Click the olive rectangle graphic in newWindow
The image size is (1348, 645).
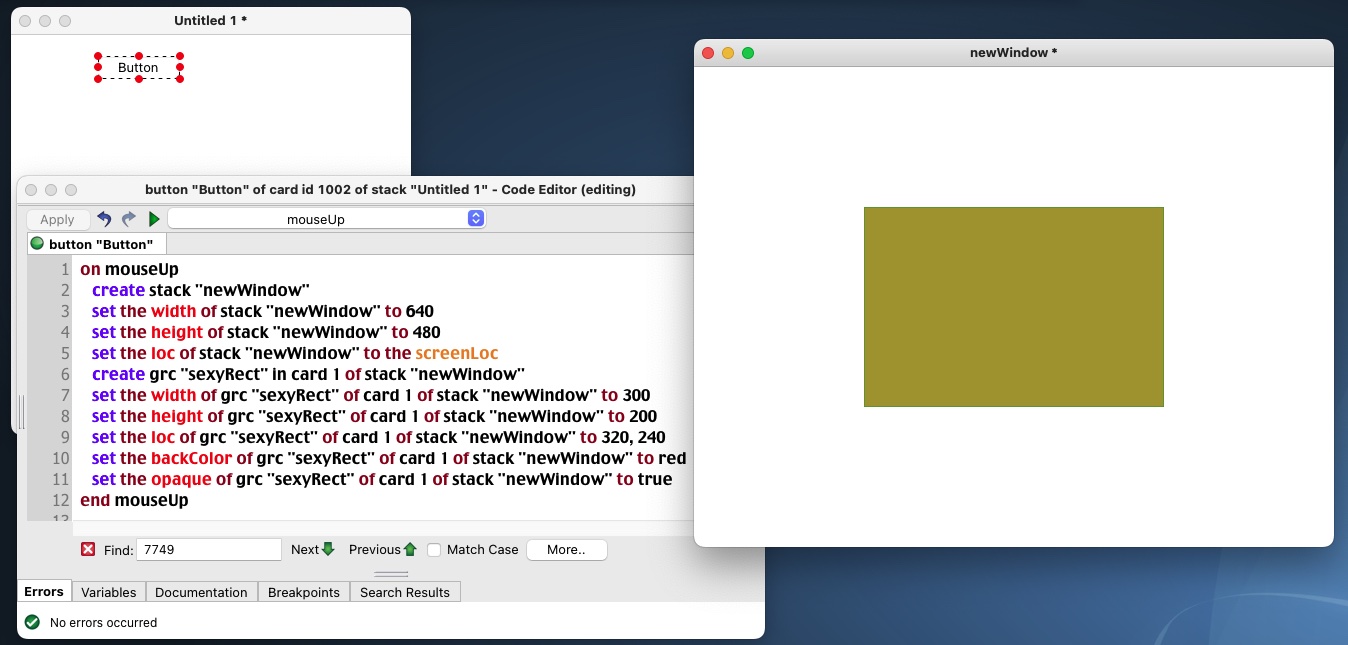coord(1013,307)
